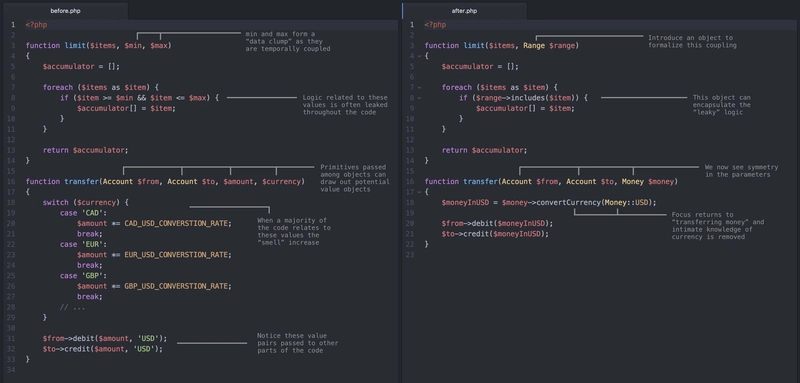
Task: Click 'limit' function name in before.php
Action: (74, 45)
